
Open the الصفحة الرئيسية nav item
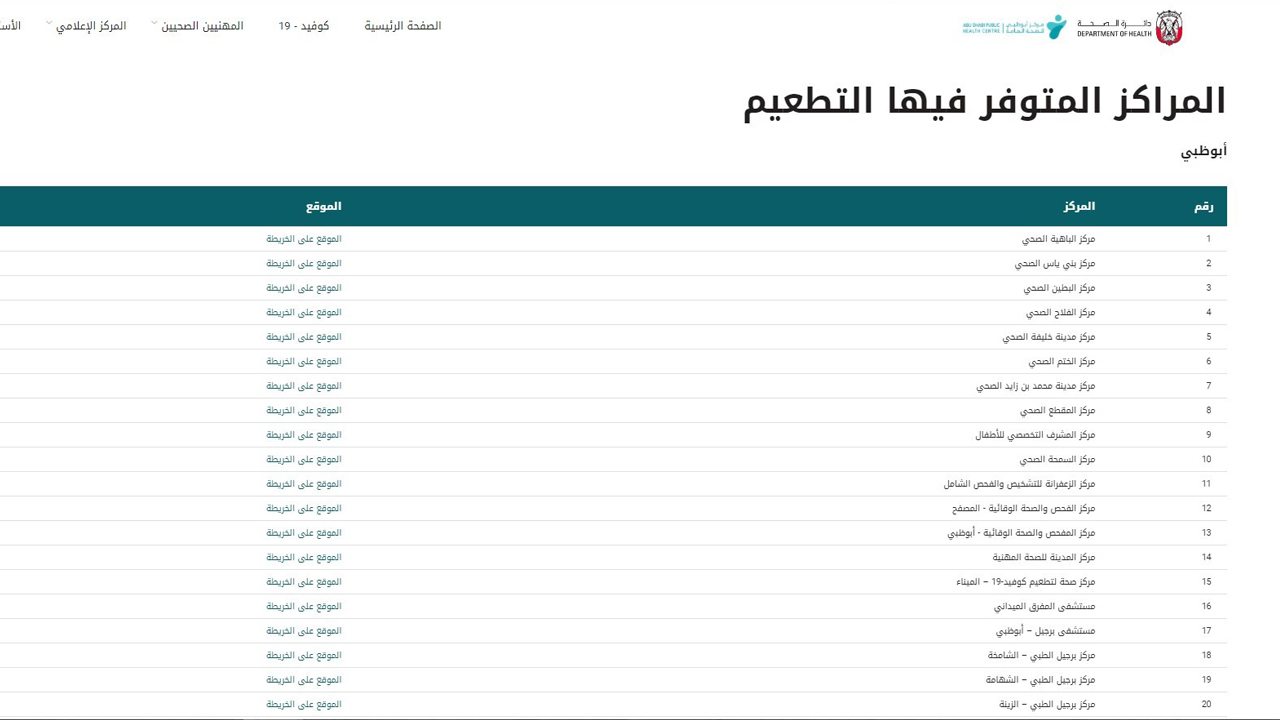[x=402, y=26]
